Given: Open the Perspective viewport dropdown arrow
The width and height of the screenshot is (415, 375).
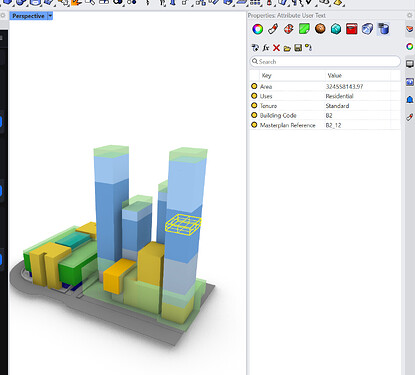Looking at the screenshot, I should coord(50,16).
